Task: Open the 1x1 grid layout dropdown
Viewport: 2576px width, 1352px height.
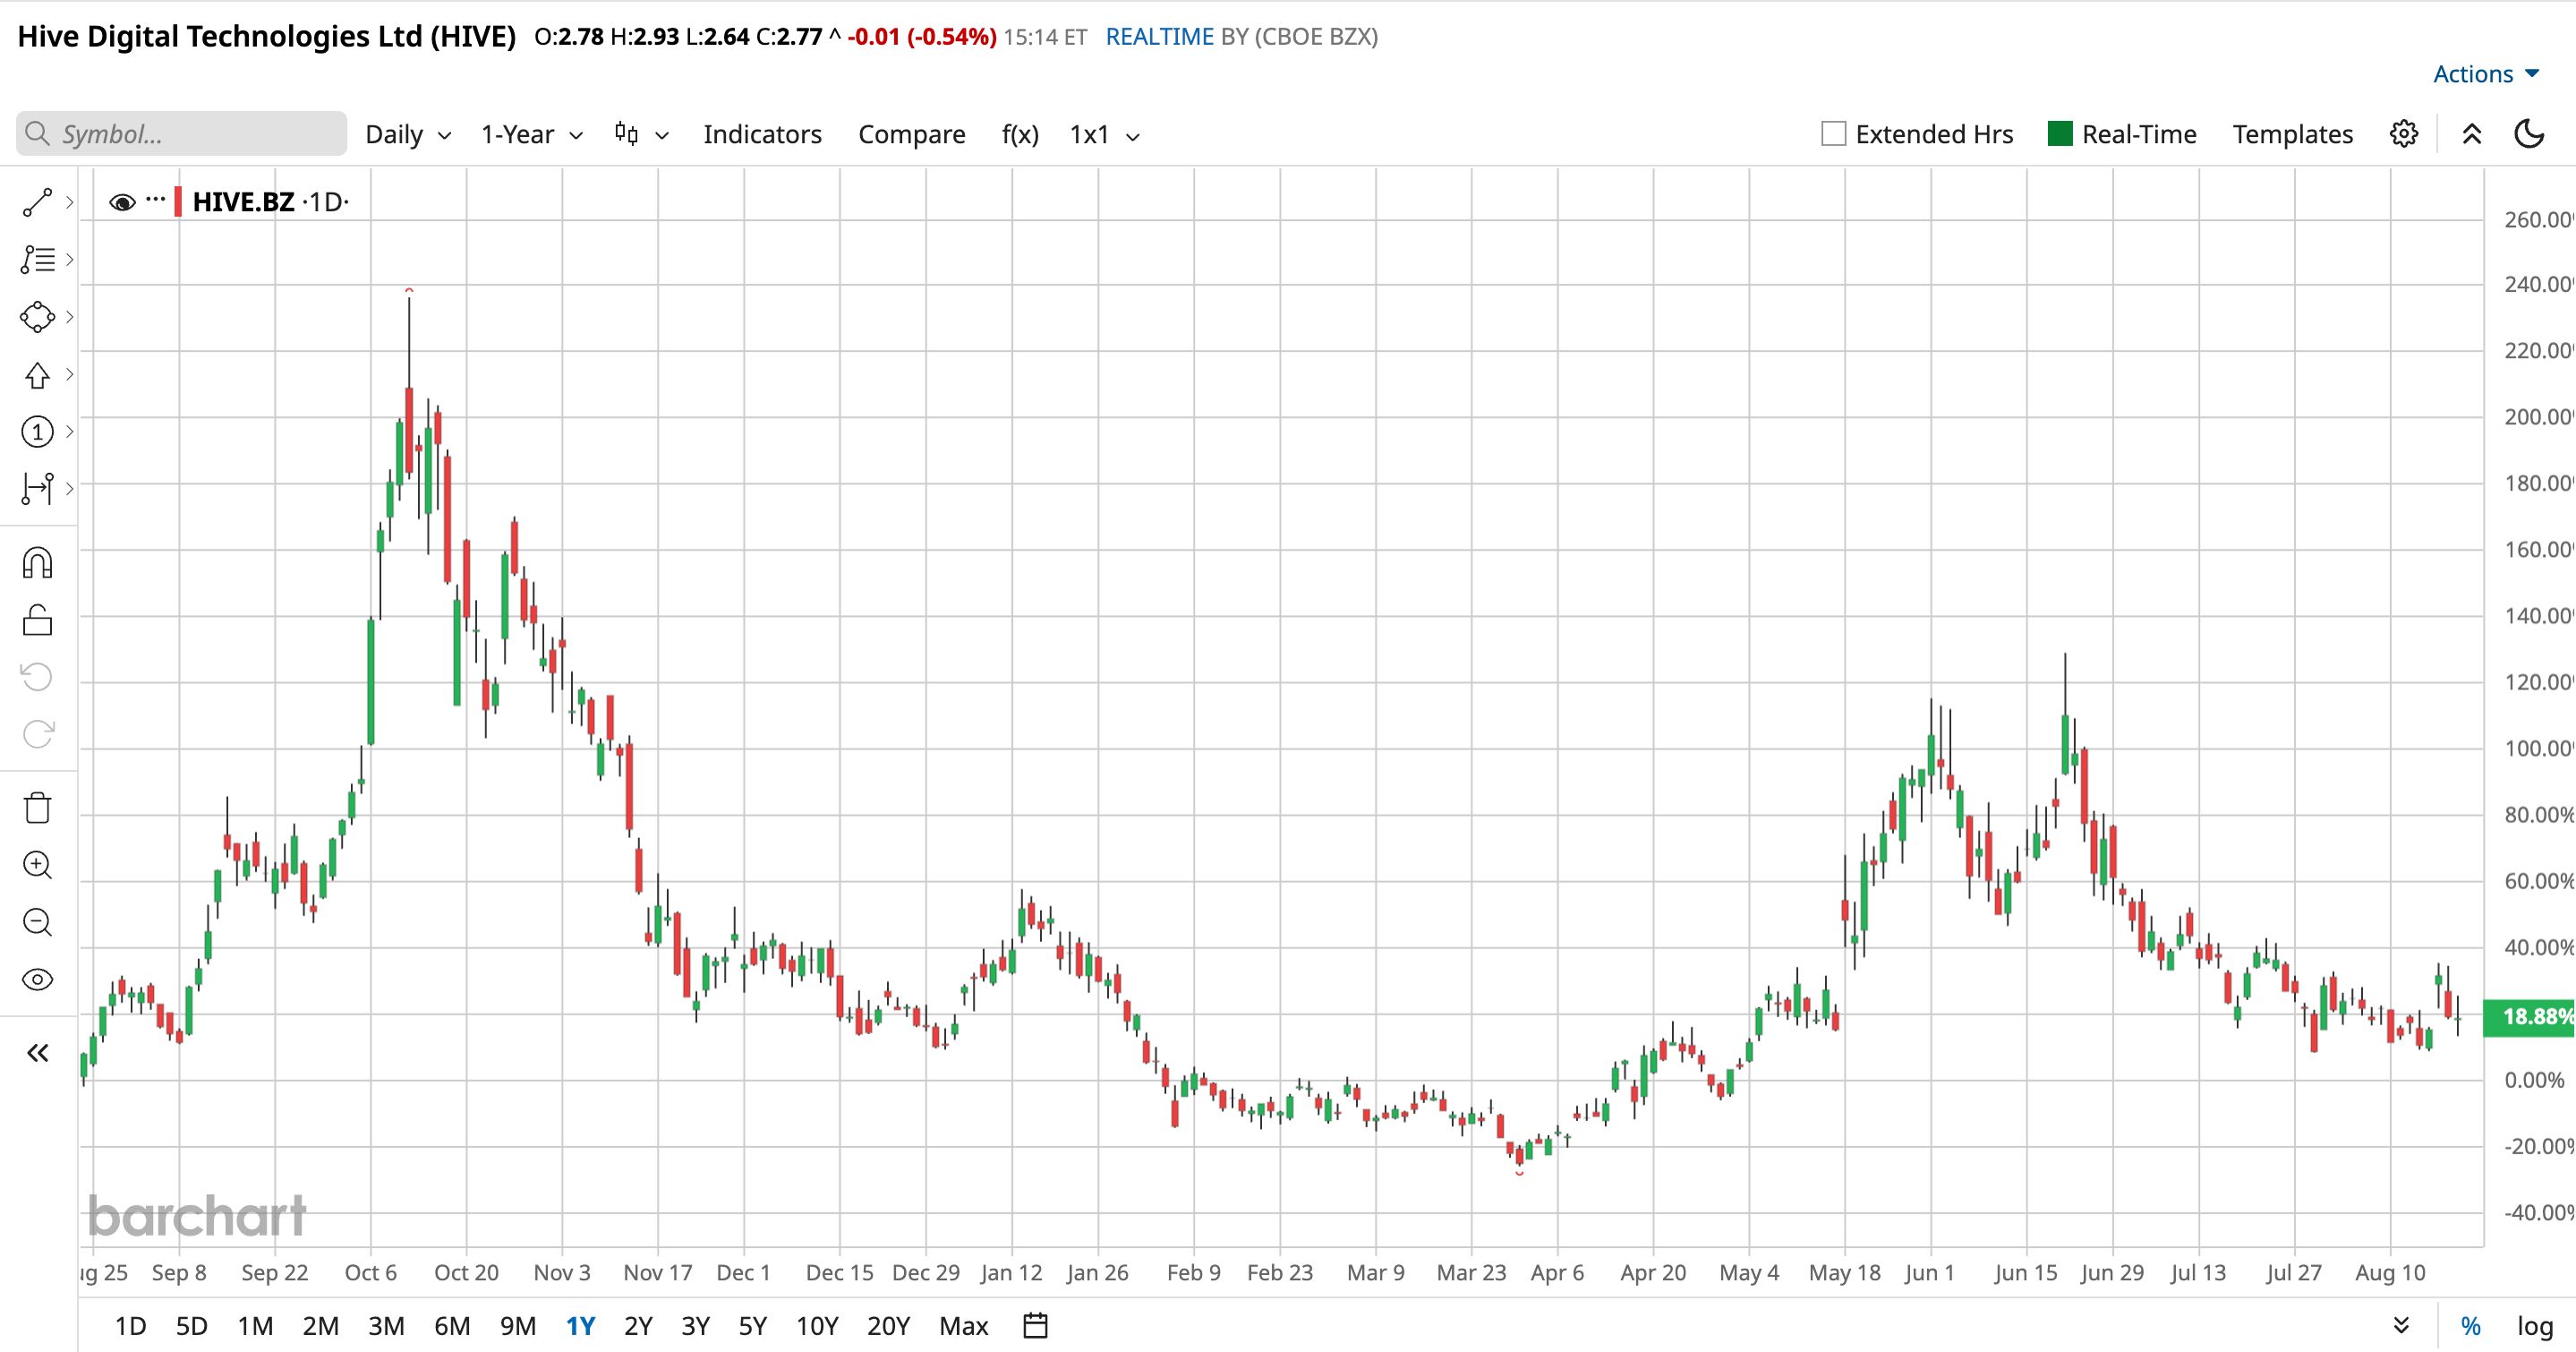Action: point(1105,134)
